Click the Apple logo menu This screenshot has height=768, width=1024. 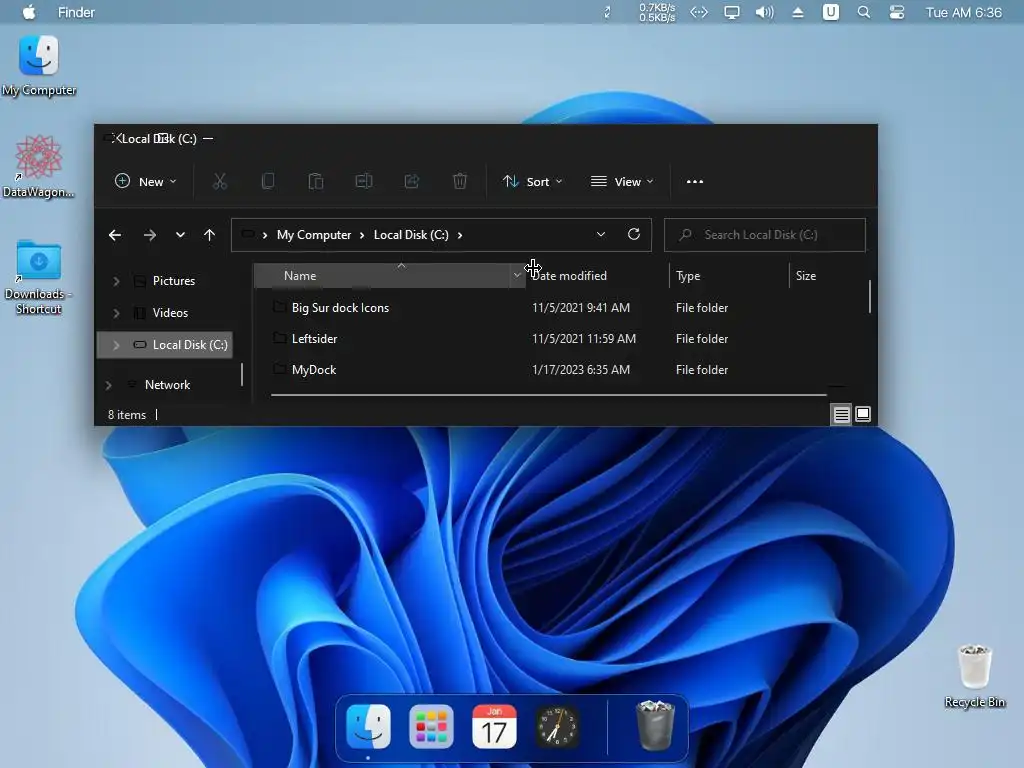(x=29, y=12)
